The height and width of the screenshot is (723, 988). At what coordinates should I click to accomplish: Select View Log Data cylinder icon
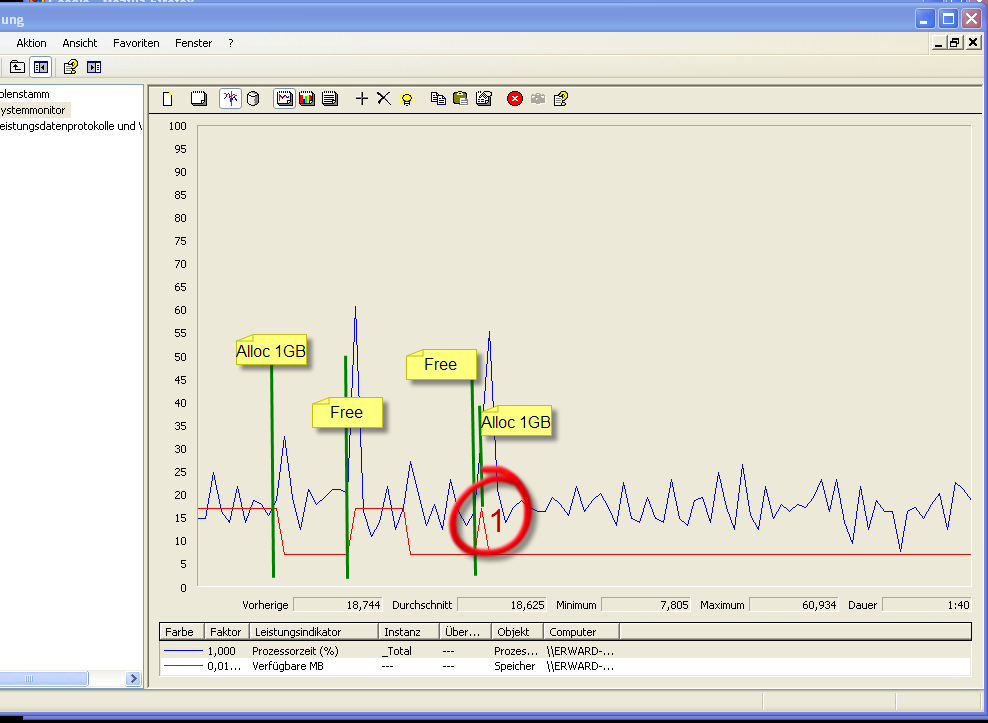coord(253,98)
